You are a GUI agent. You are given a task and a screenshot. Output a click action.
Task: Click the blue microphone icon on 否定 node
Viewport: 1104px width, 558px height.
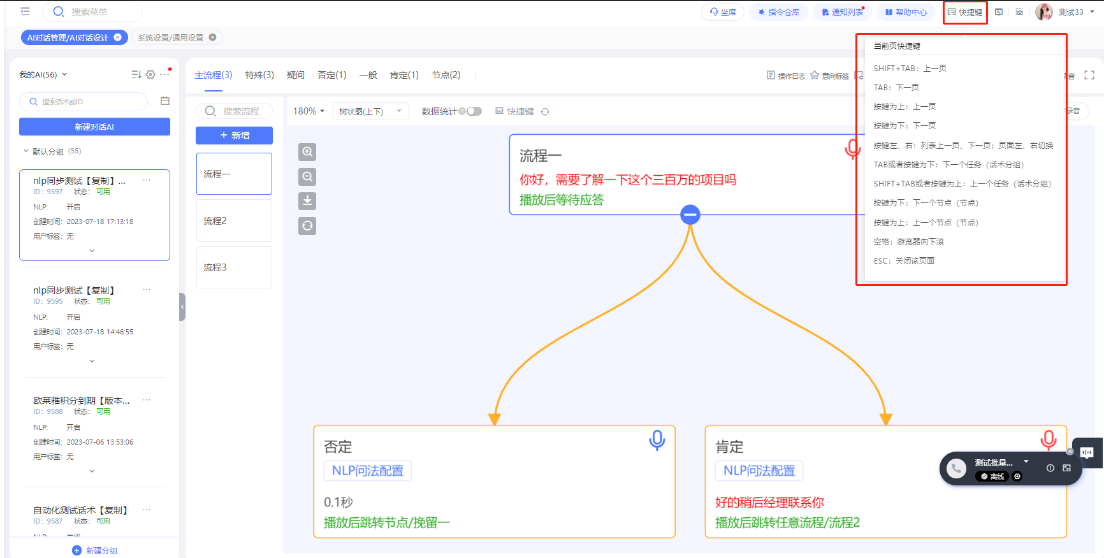[657, 440]
